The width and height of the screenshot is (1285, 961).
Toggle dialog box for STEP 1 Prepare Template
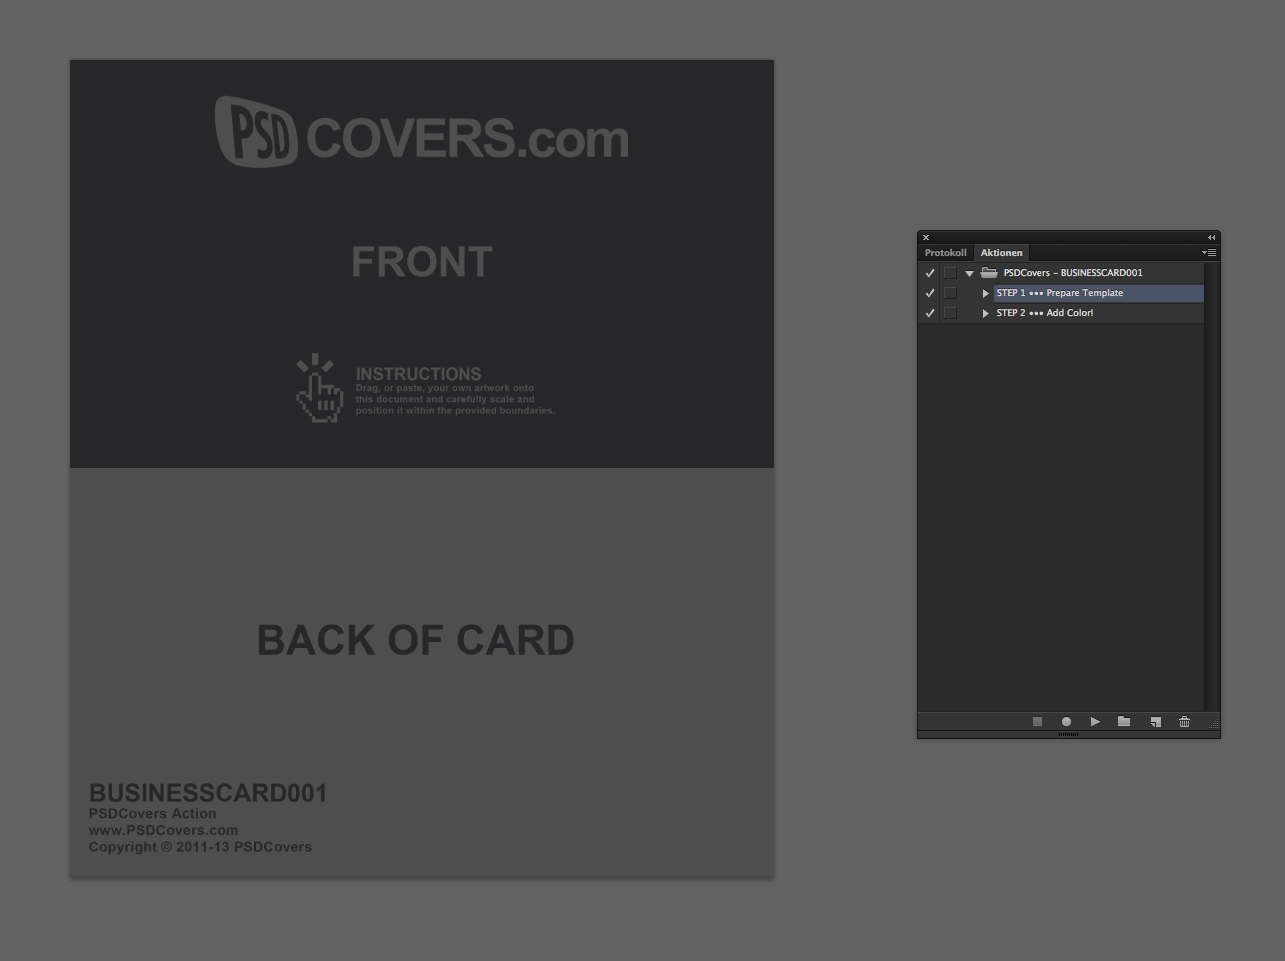(950, 293)
